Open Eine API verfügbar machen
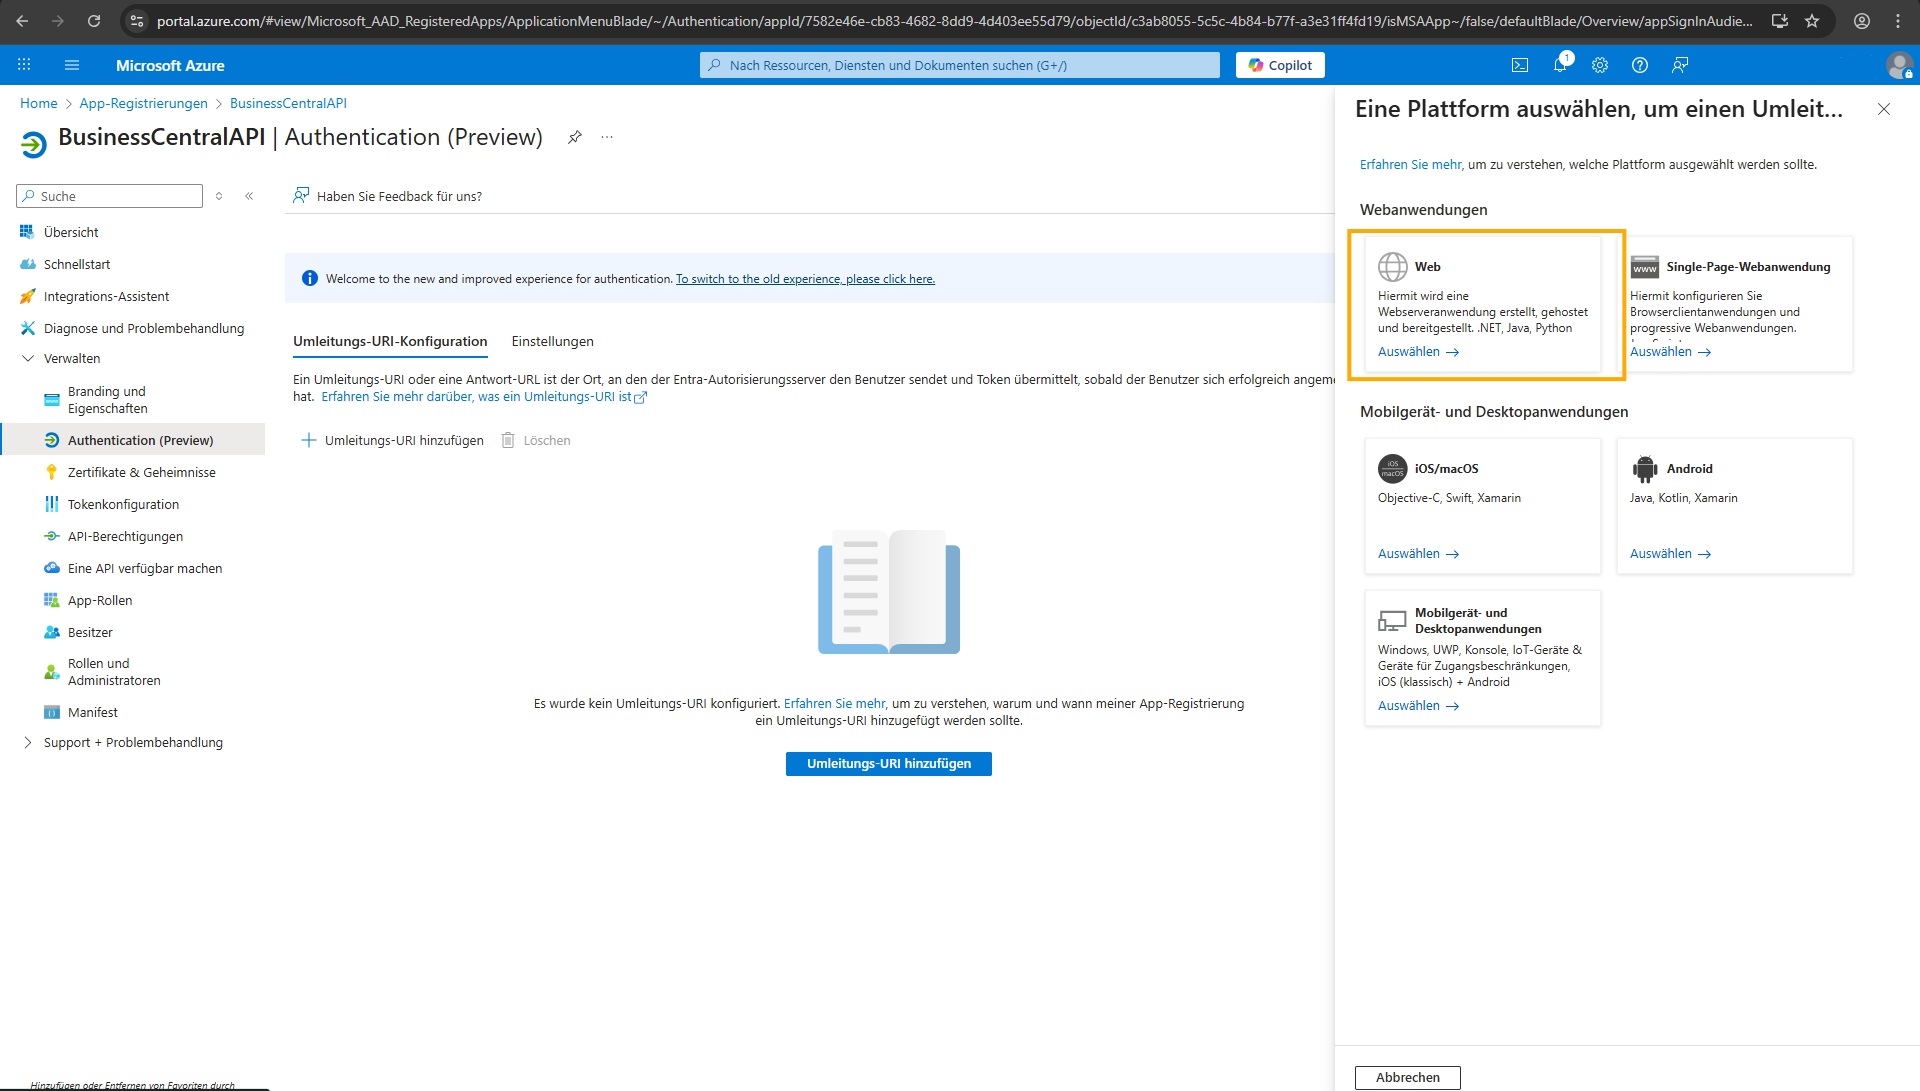This screenshot has height=1091, width=1920. 145,568
